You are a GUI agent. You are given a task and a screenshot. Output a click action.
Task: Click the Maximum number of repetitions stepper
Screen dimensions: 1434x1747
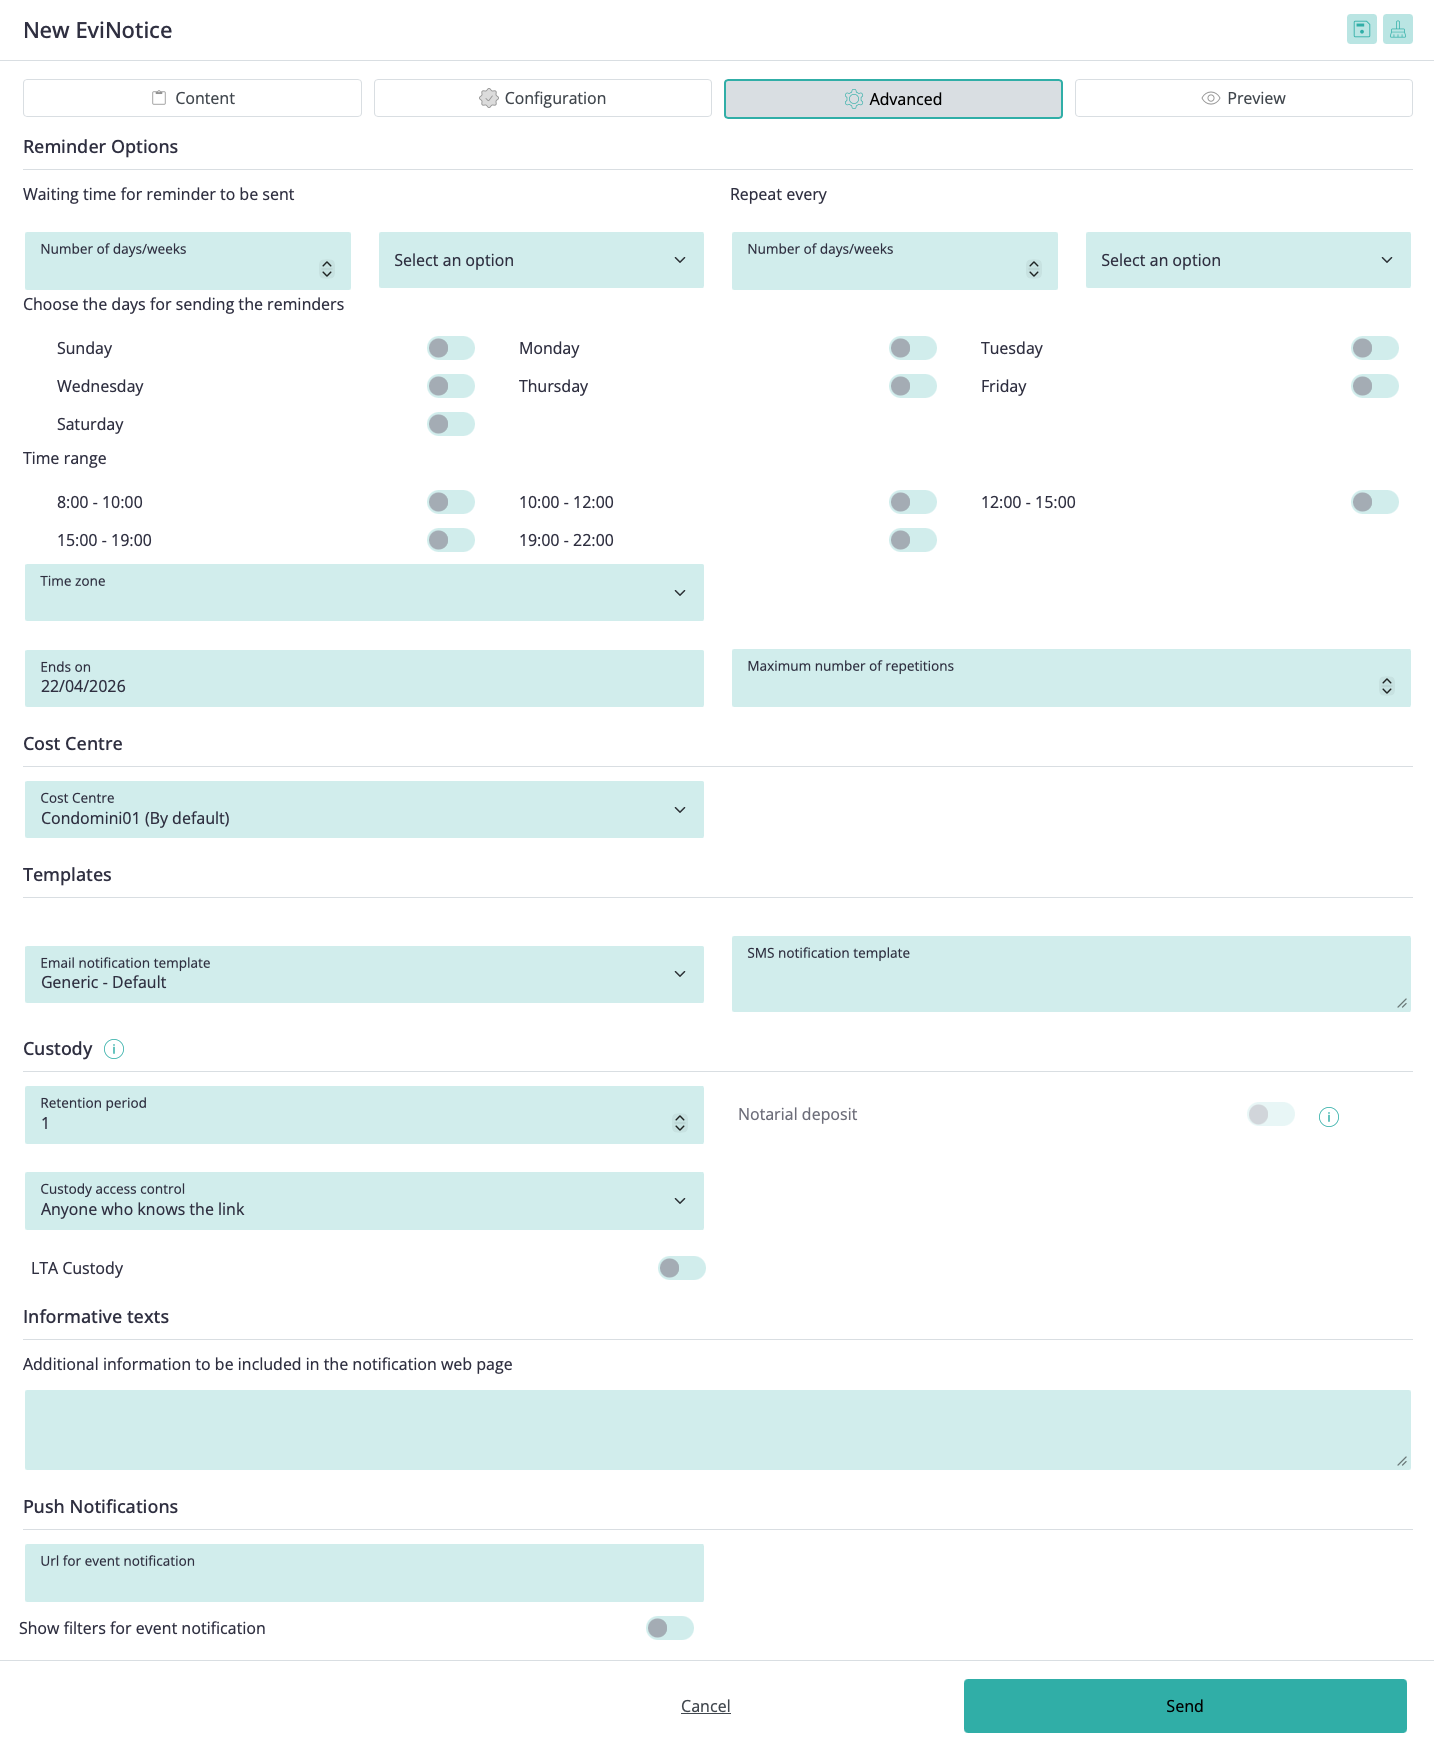click(x=1386, y=686)
